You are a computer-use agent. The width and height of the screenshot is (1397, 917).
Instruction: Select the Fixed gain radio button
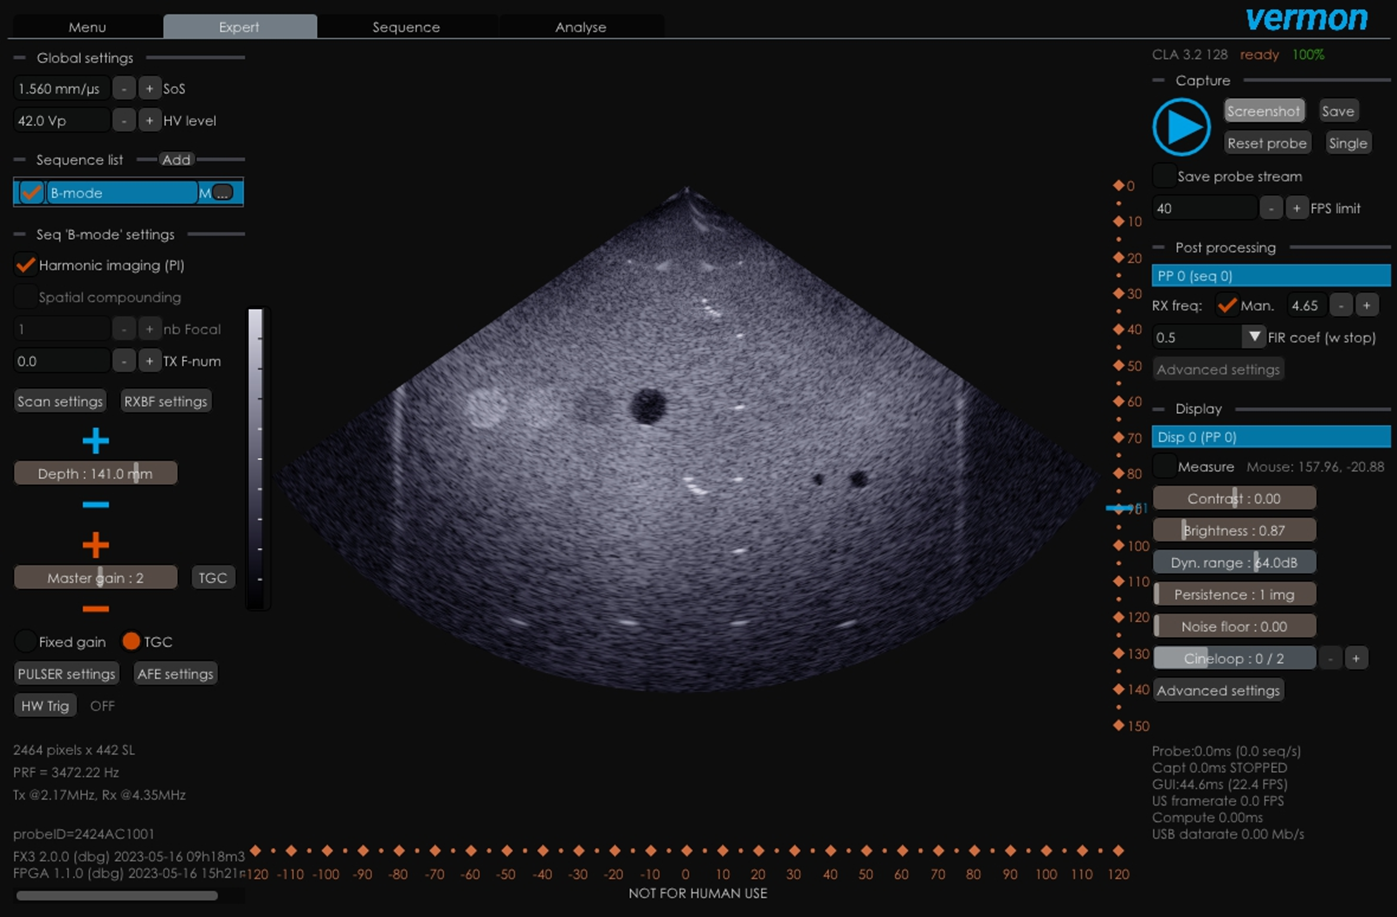pos(25,641)
